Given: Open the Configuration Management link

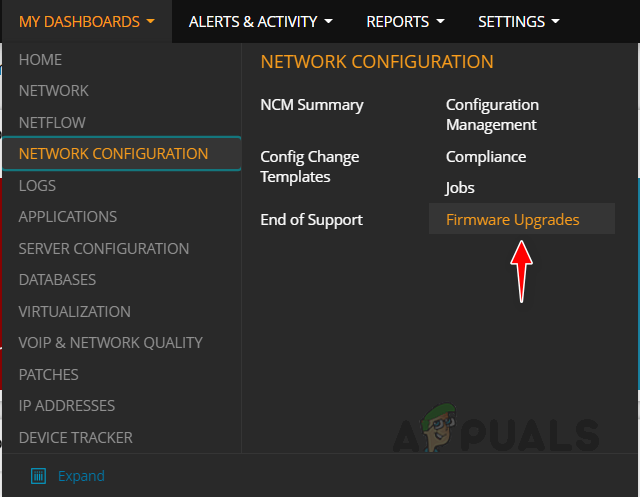Looking at the screenshot, I should pyautogui.click(x=492, y=114).
